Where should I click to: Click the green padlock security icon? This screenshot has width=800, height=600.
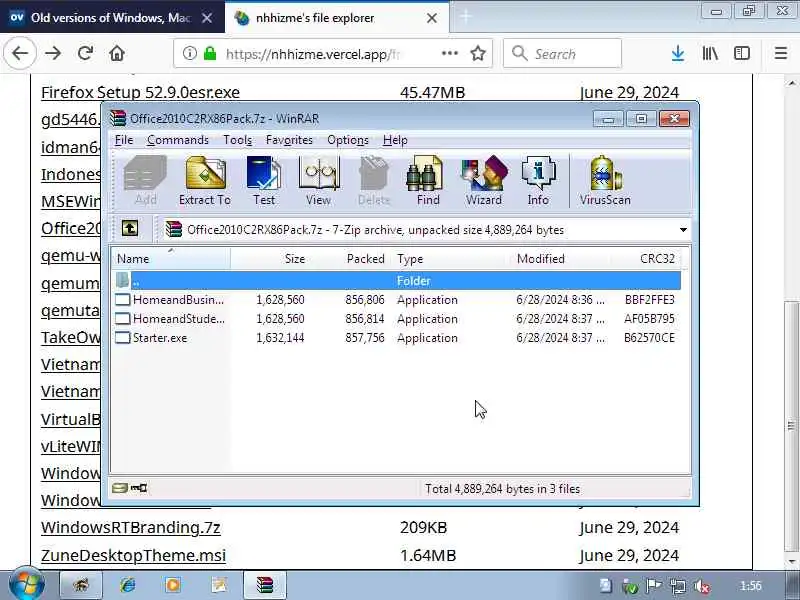(x=210, y=53)
